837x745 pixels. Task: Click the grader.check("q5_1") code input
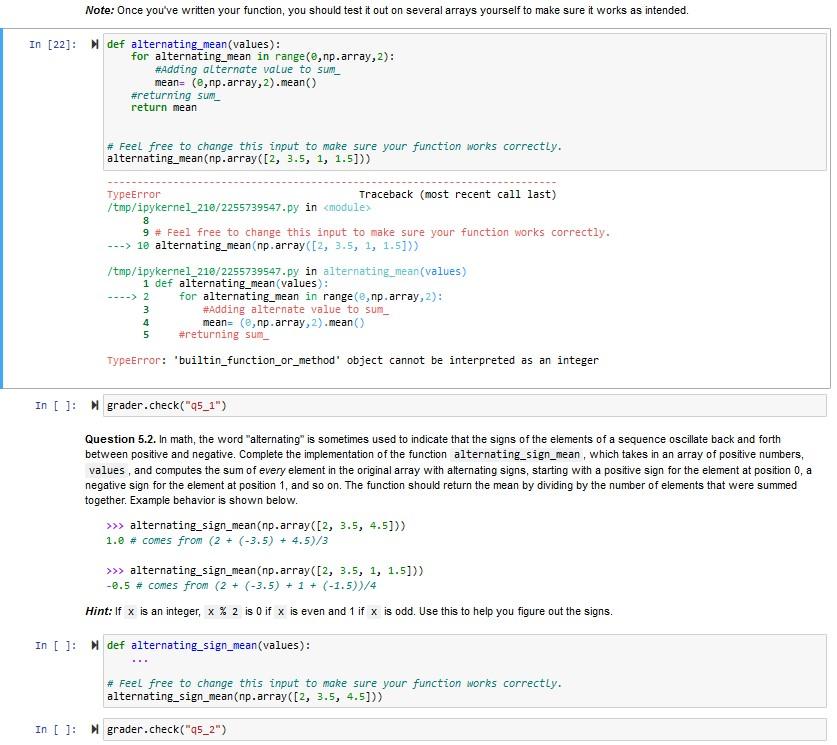pos(464,406)
